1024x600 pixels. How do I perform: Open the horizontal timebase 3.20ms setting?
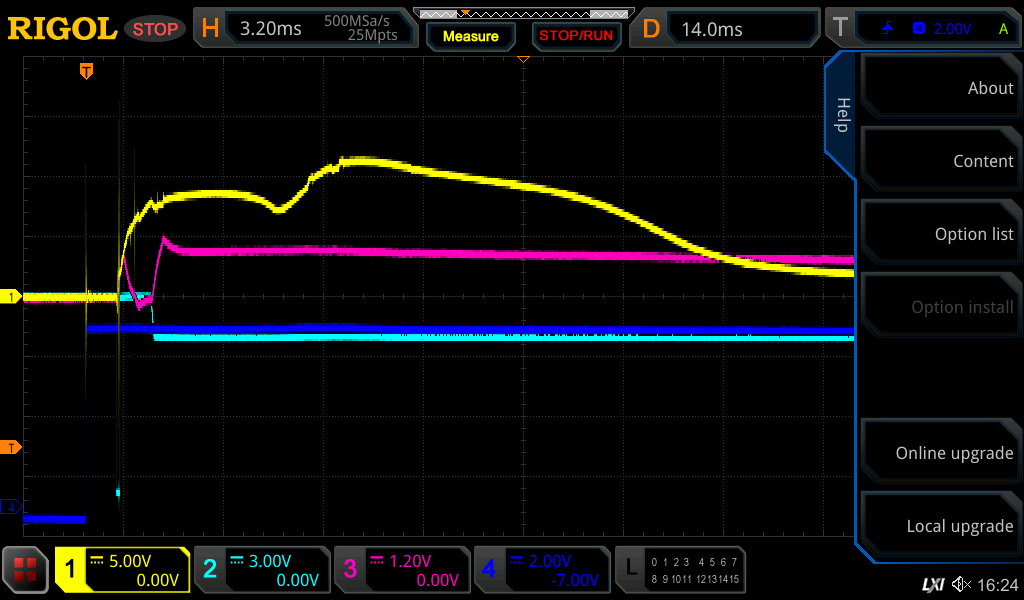(x=305, y=29)
